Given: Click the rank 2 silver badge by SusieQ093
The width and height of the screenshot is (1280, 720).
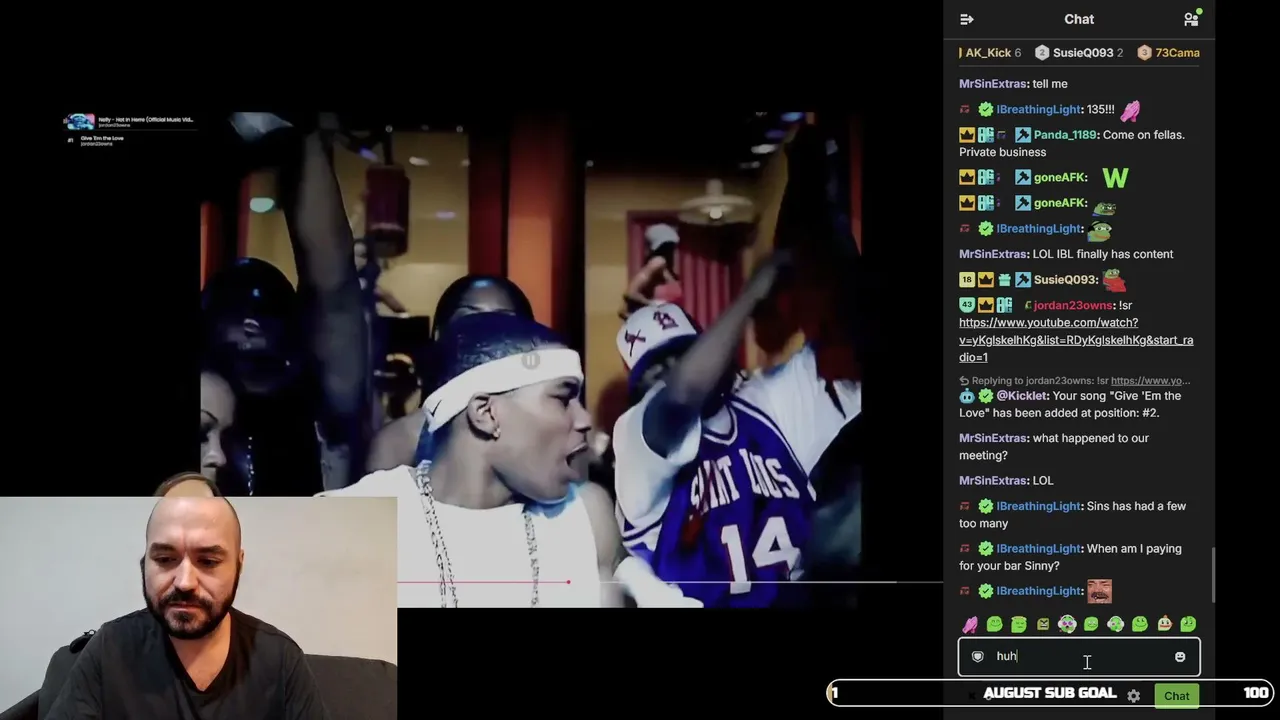Looking at the screenshot, I should point(1042,53).
